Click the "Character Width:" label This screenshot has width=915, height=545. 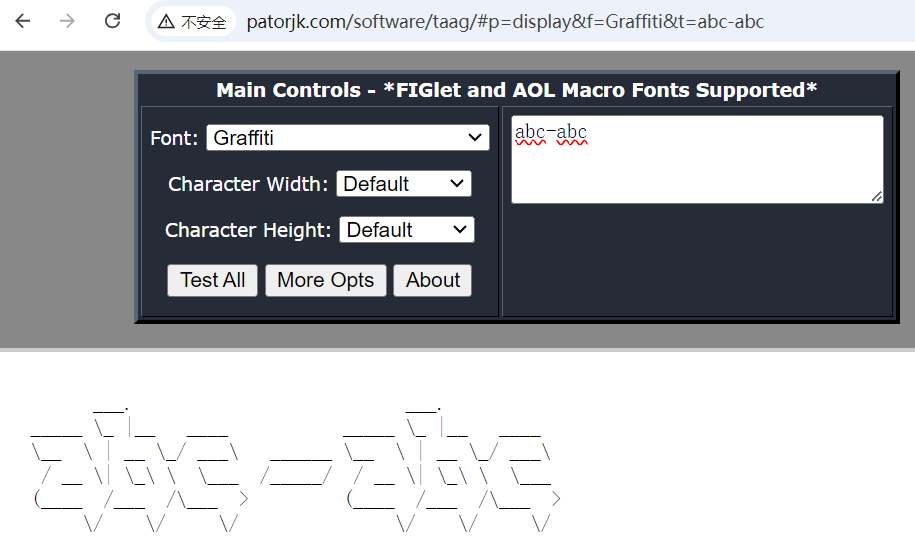click(248, 184)
